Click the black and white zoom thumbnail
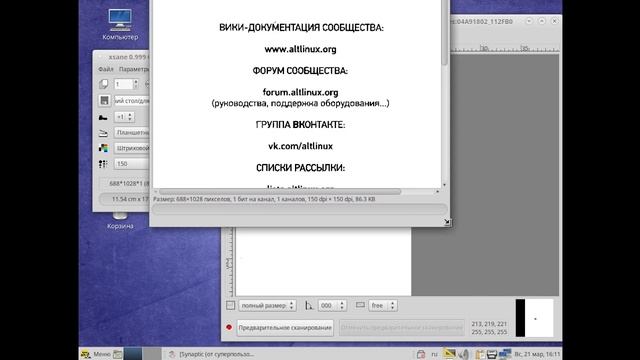Viewport: 640px width, 360px height. click(535, 318)
